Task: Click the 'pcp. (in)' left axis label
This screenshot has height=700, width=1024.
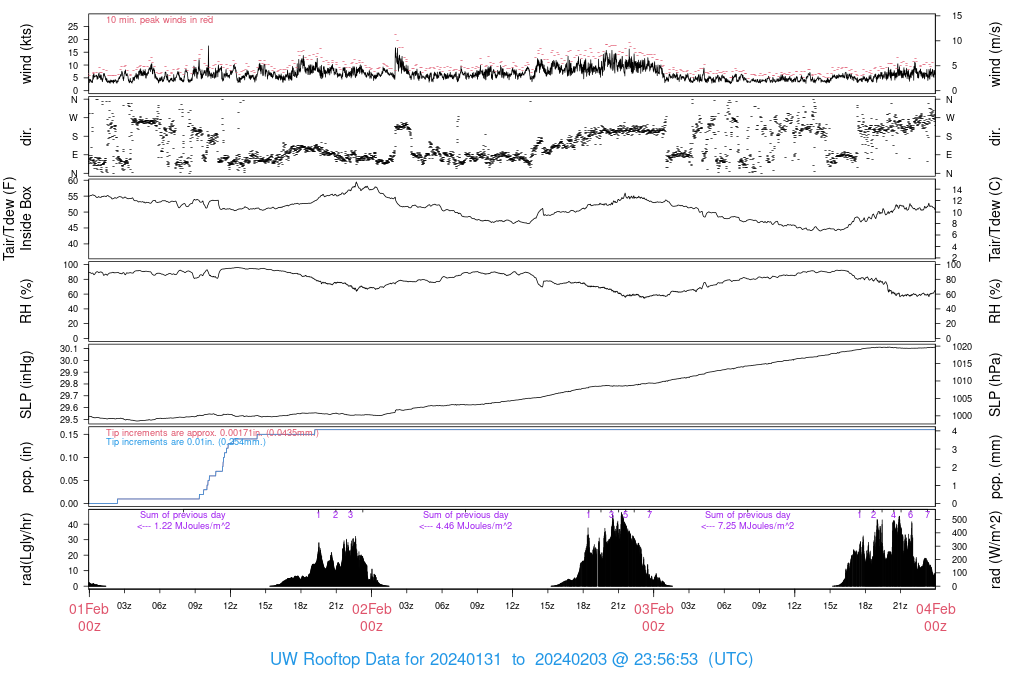Action: pos(28,466)
